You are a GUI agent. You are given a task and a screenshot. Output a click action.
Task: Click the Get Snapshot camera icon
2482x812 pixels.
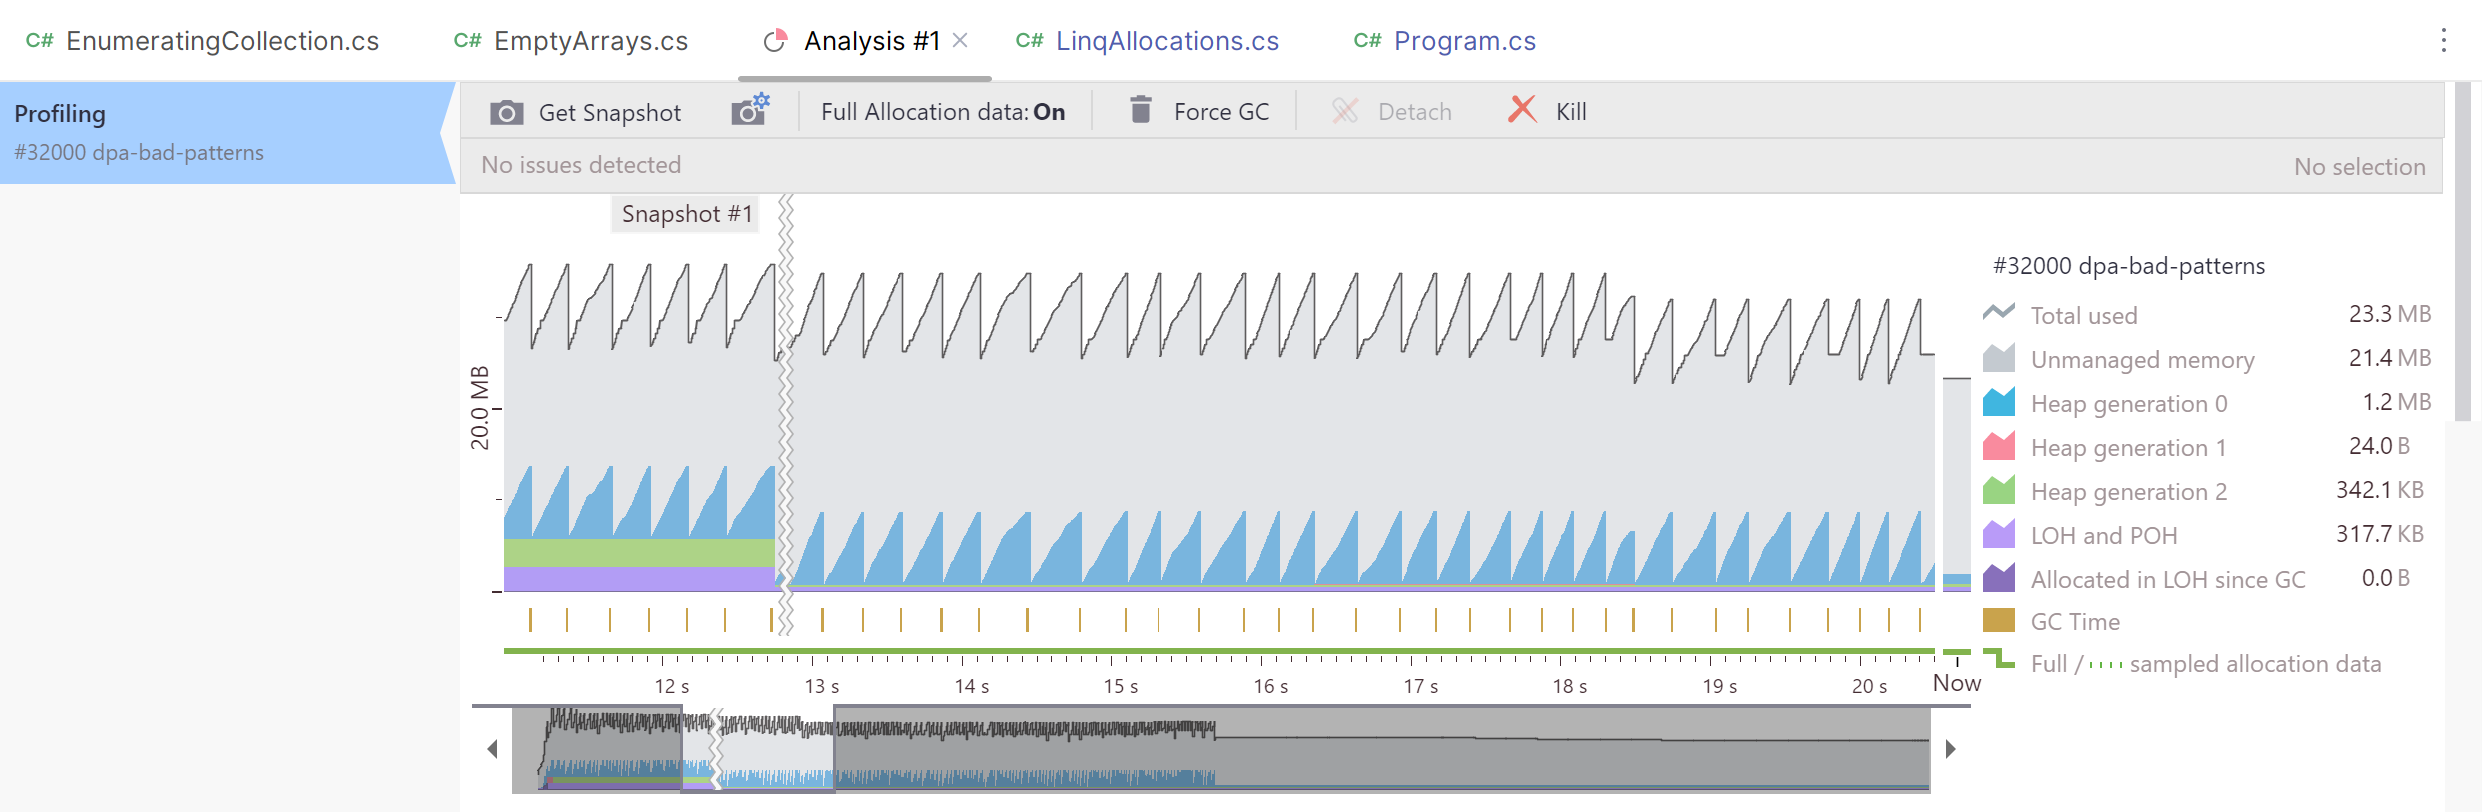(x=507, y=112)
